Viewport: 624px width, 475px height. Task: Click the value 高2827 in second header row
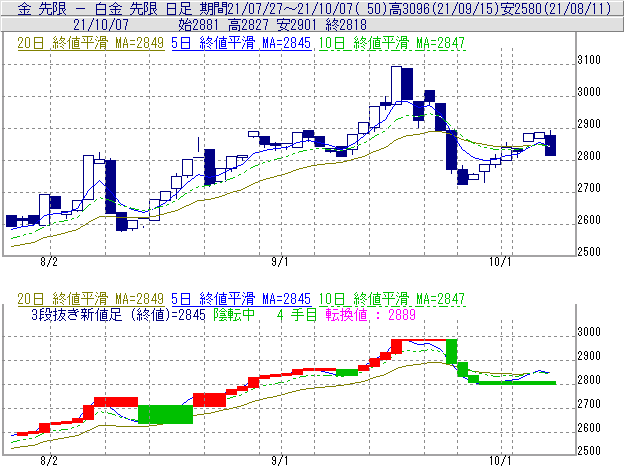pyautogui.click(x=248, y=25)
